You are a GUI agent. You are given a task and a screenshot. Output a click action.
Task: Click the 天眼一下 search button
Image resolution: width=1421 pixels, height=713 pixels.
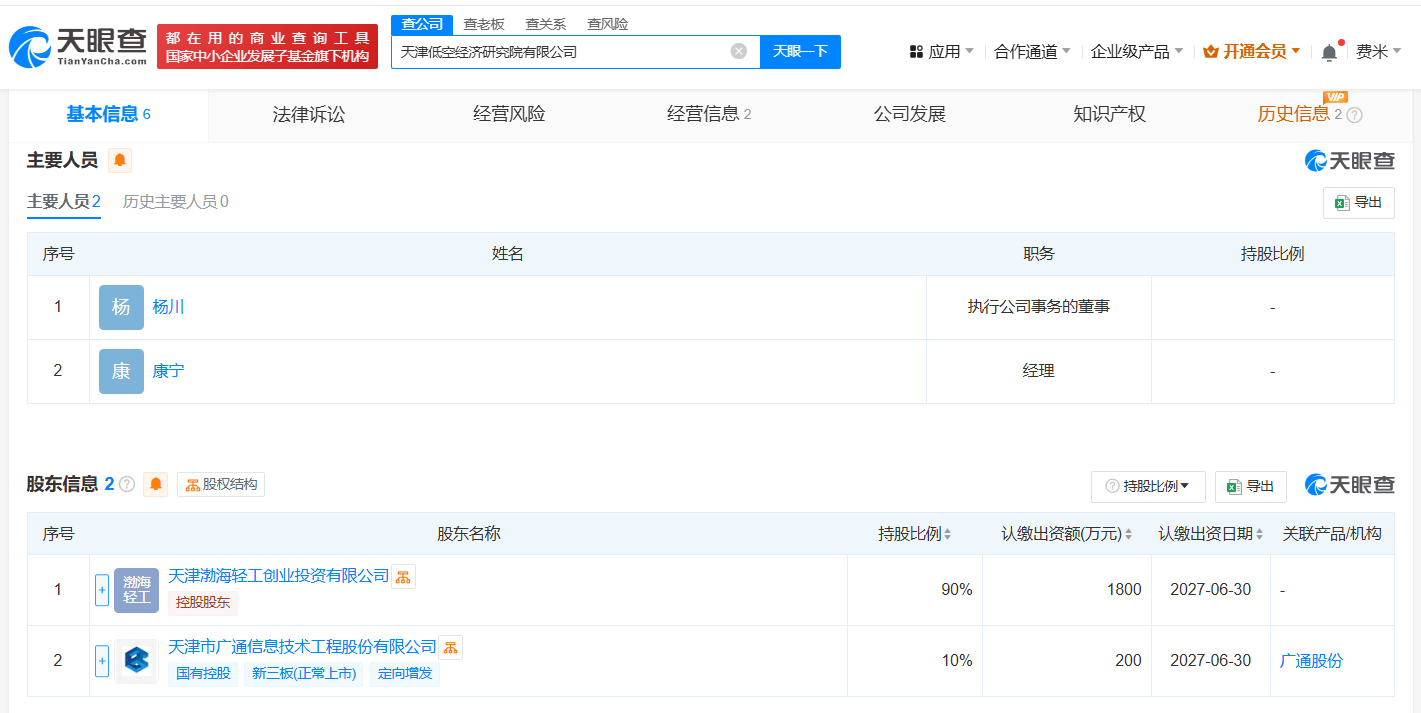800,52
